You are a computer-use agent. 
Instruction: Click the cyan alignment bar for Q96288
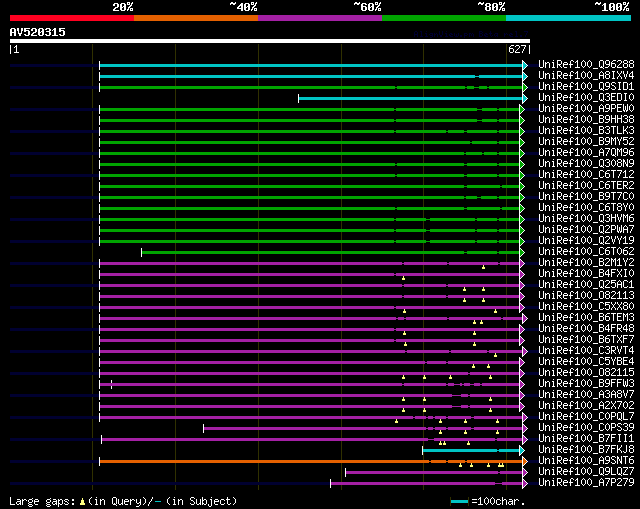pyautogui.click(x=311, y=65)
